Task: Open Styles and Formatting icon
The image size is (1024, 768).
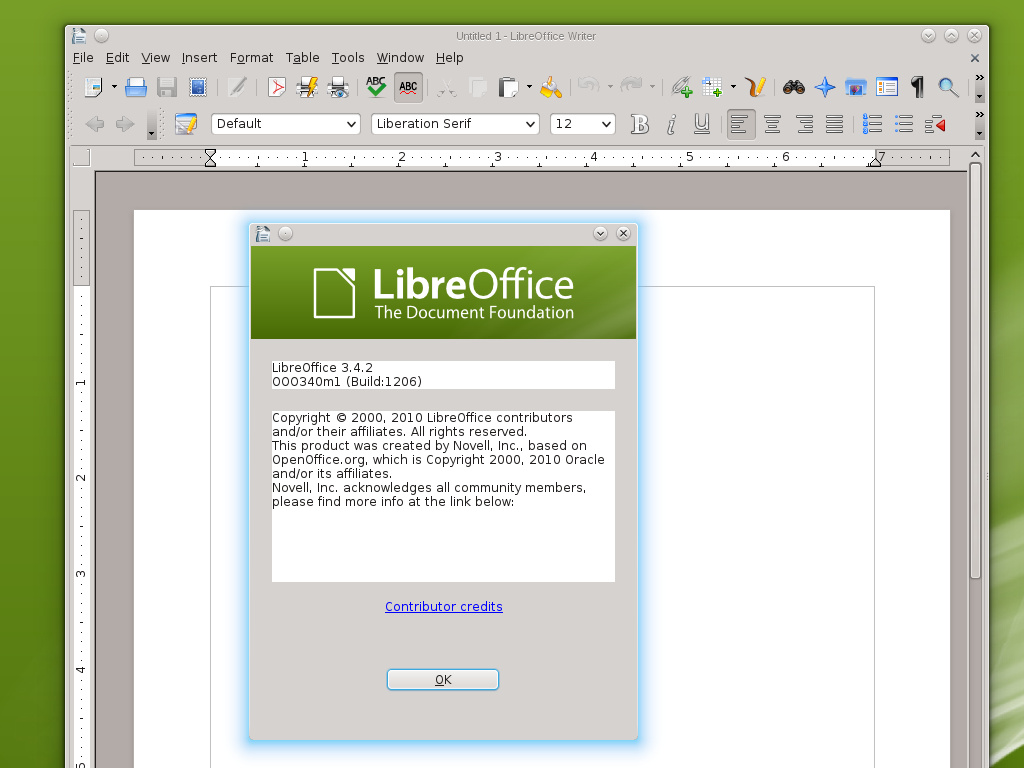Action: (186, 123)
